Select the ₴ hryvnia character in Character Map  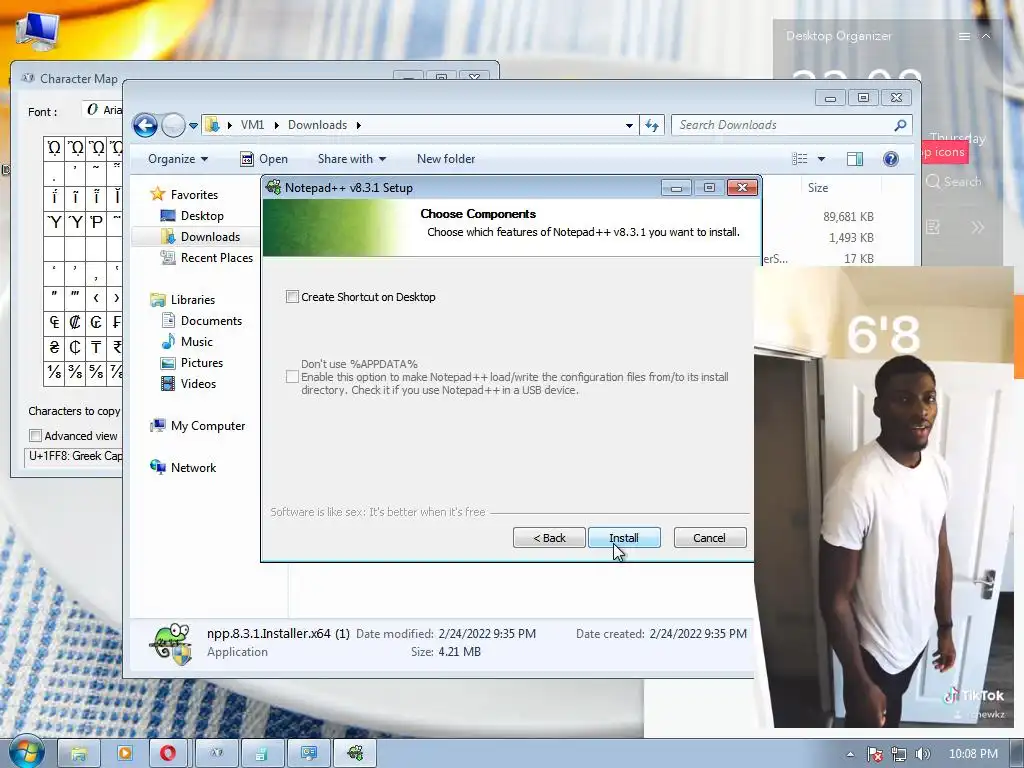click(x=54, y=347)
